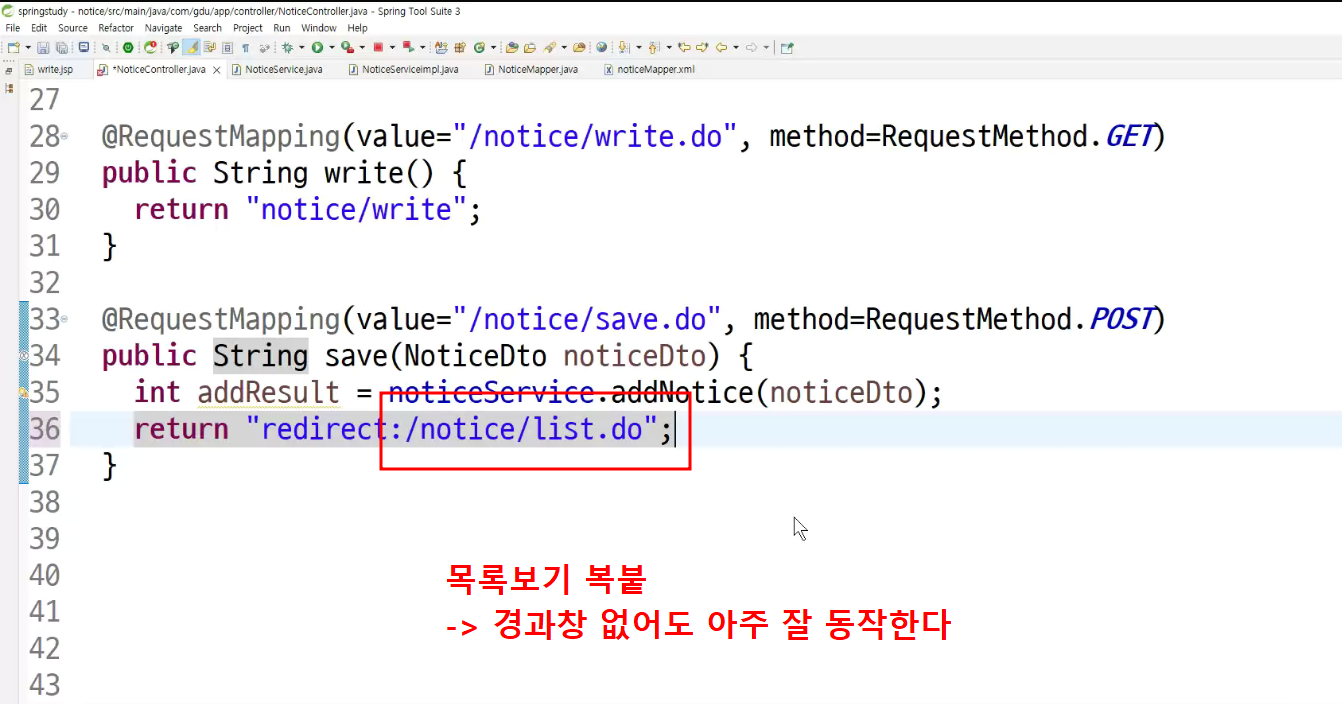Click the New Java Package icon

460,47
